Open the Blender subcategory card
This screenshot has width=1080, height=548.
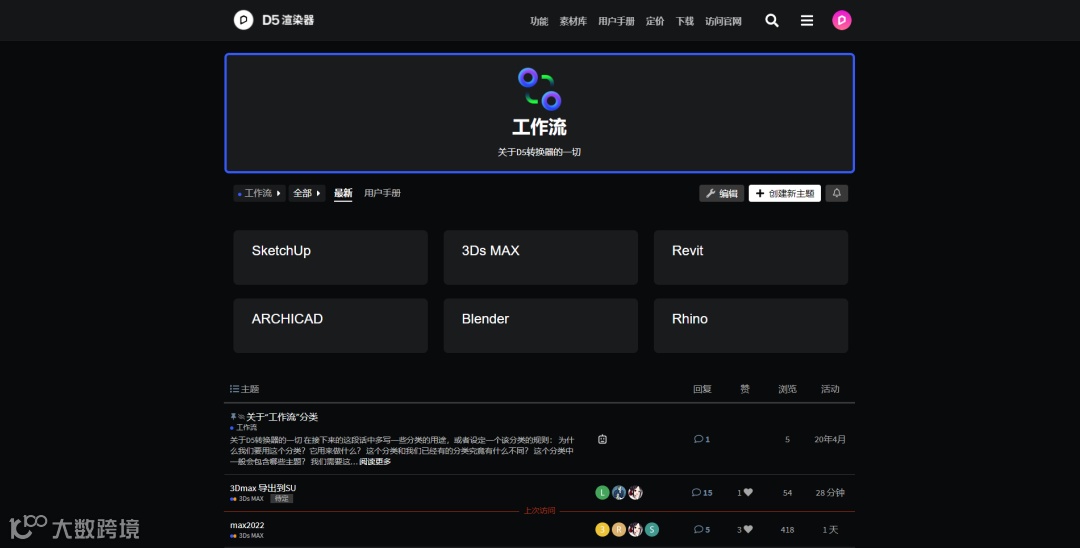(541, 326)
